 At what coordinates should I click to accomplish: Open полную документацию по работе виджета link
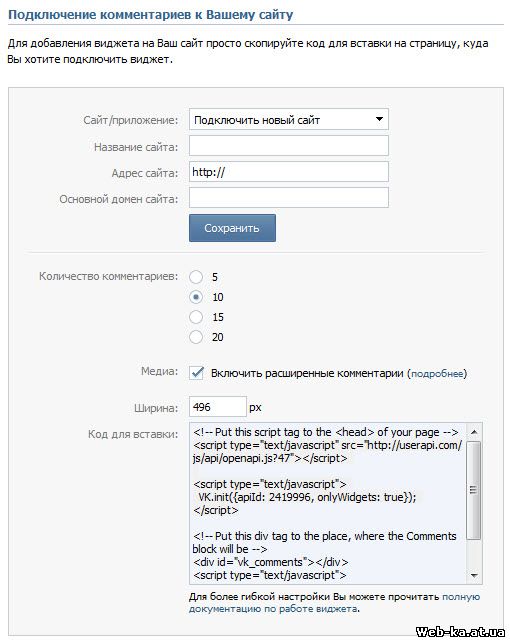click(334, 603)
